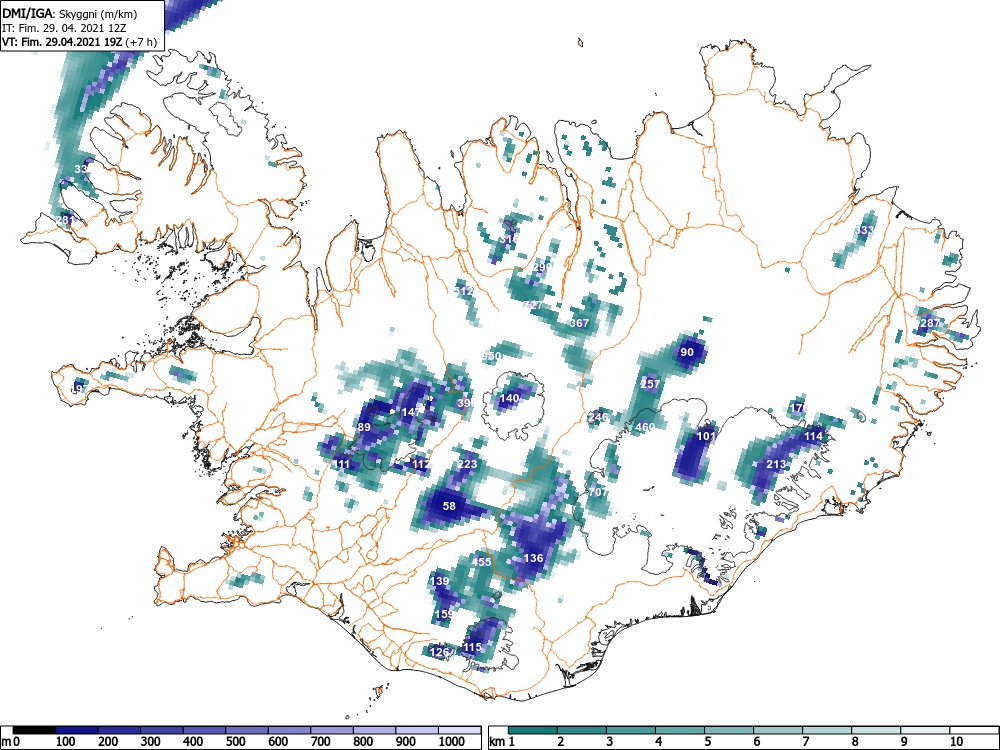Click the visibility label 512
The height and width of the screenshot is (750, 1000).
pos(464,291)
